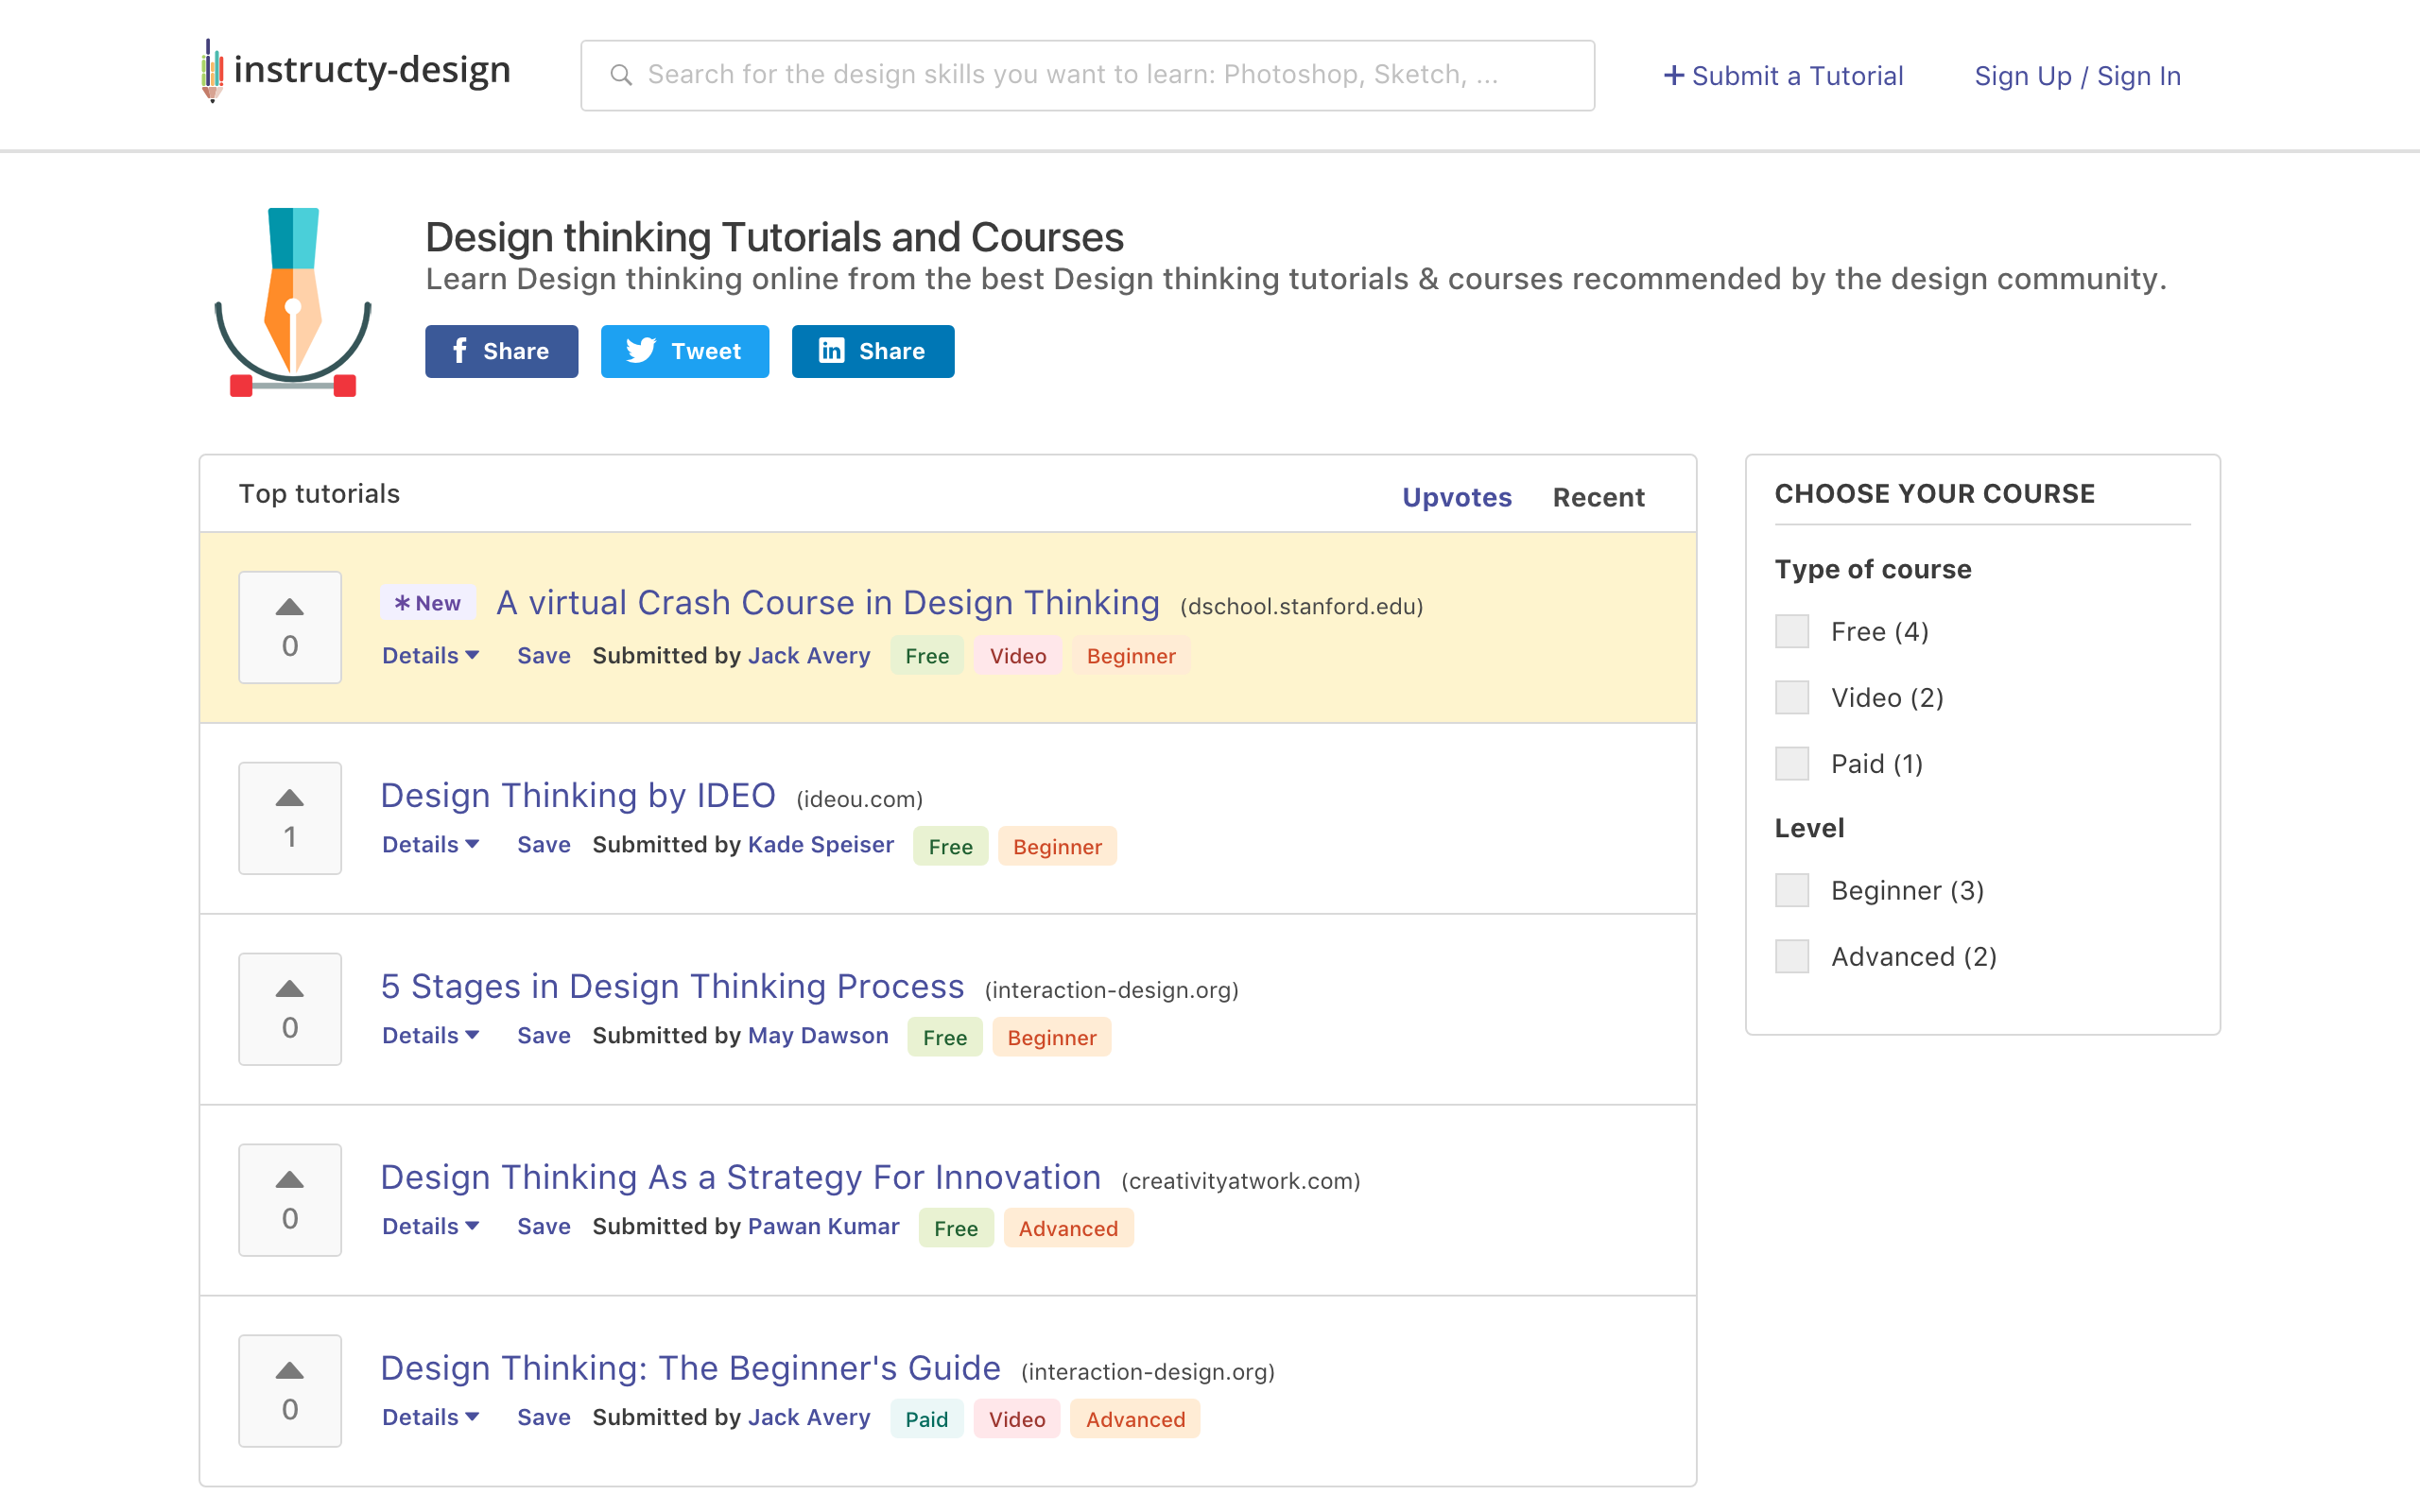Check the Beginner level filter
Viewport: 2420px width, 1512px height.
coord(1791,890)
